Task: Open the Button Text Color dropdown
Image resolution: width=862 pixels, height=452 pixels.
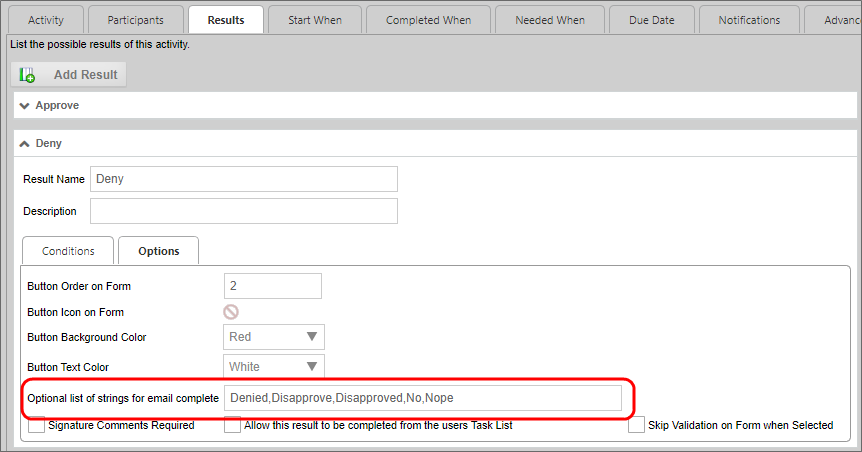Action: 273,366
